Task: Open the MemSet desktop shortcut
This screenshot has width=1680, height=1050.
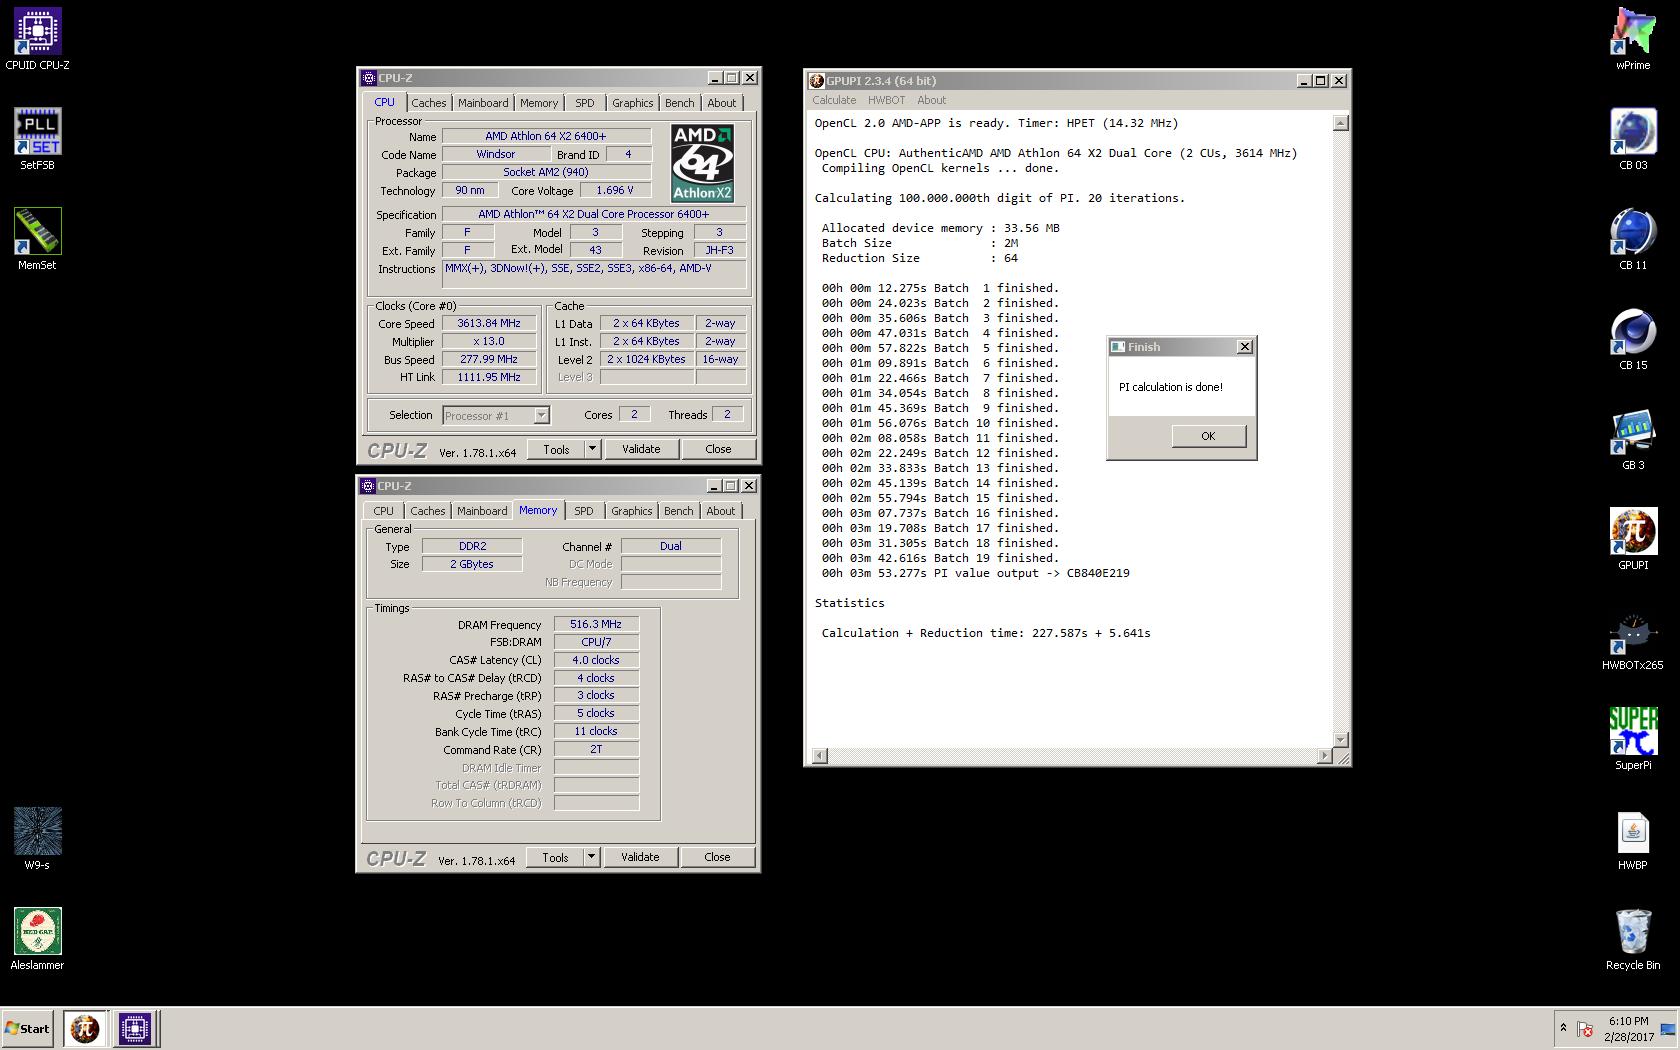Action: pos(37,239)
